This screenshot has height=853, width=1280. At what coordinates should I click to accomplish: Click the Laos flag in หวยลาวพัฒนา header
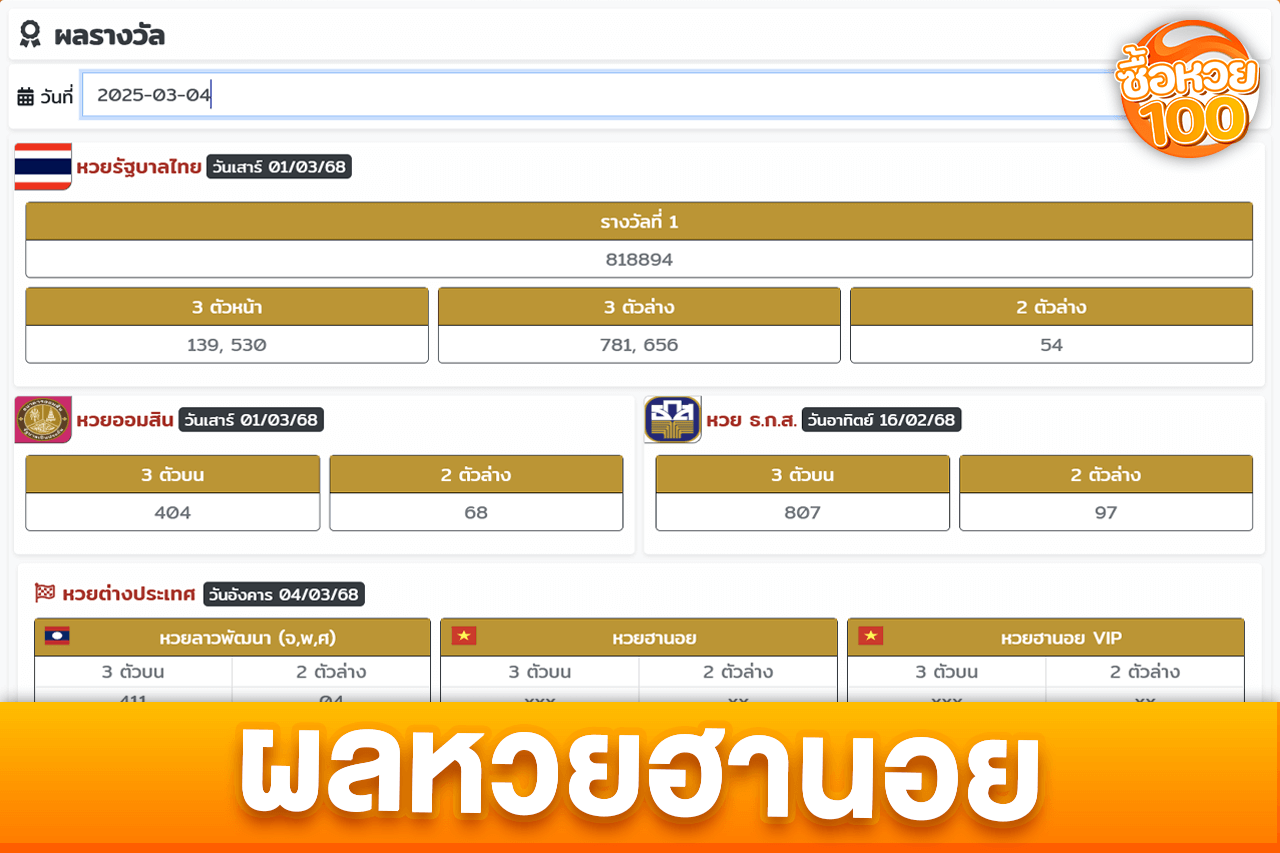57,636
